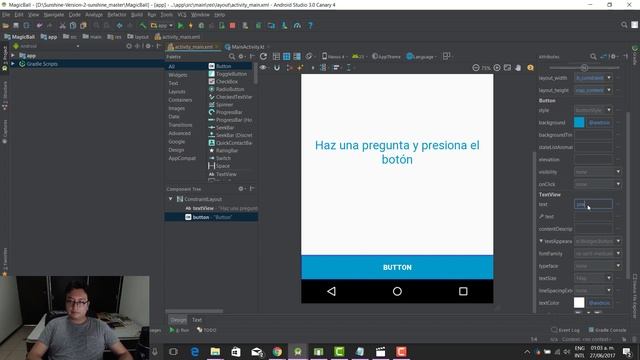
Task: Refresh the layout preview
Action: [263, 56]
